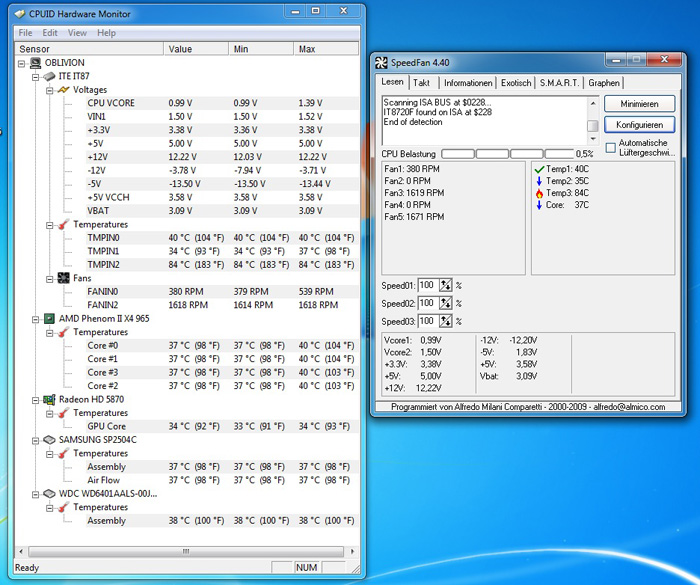
Task: Click the blue down arrow beside Temp2
Action: [x=539, y=181]
